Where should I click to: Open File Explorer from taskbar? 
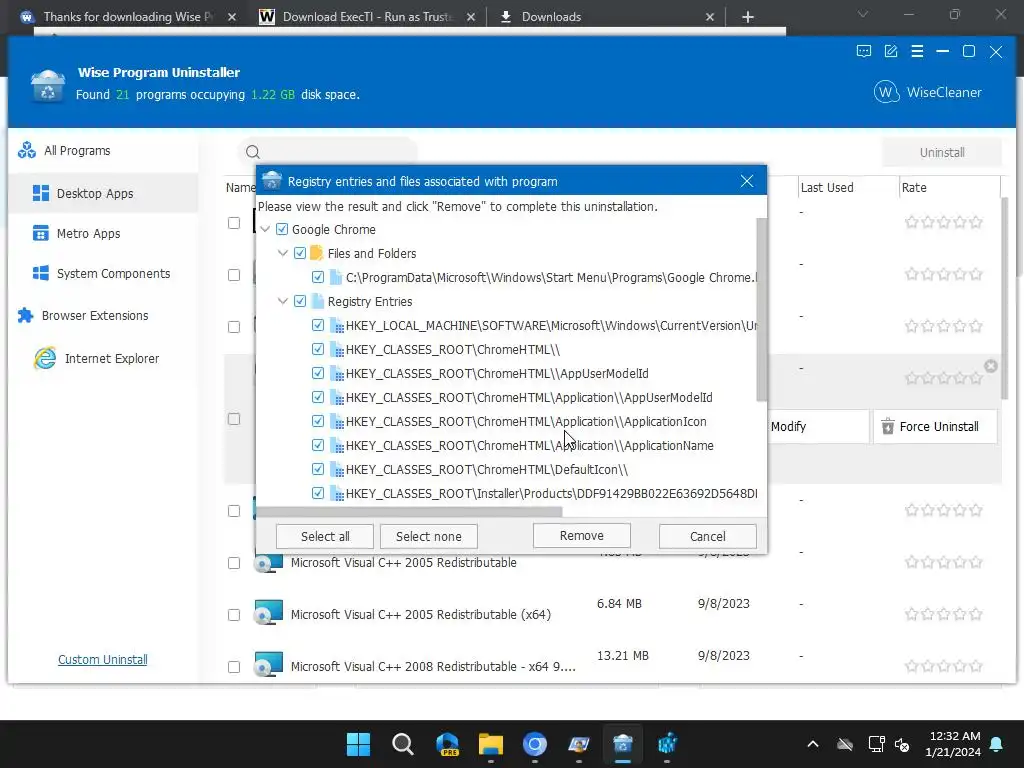pos(490,744)
